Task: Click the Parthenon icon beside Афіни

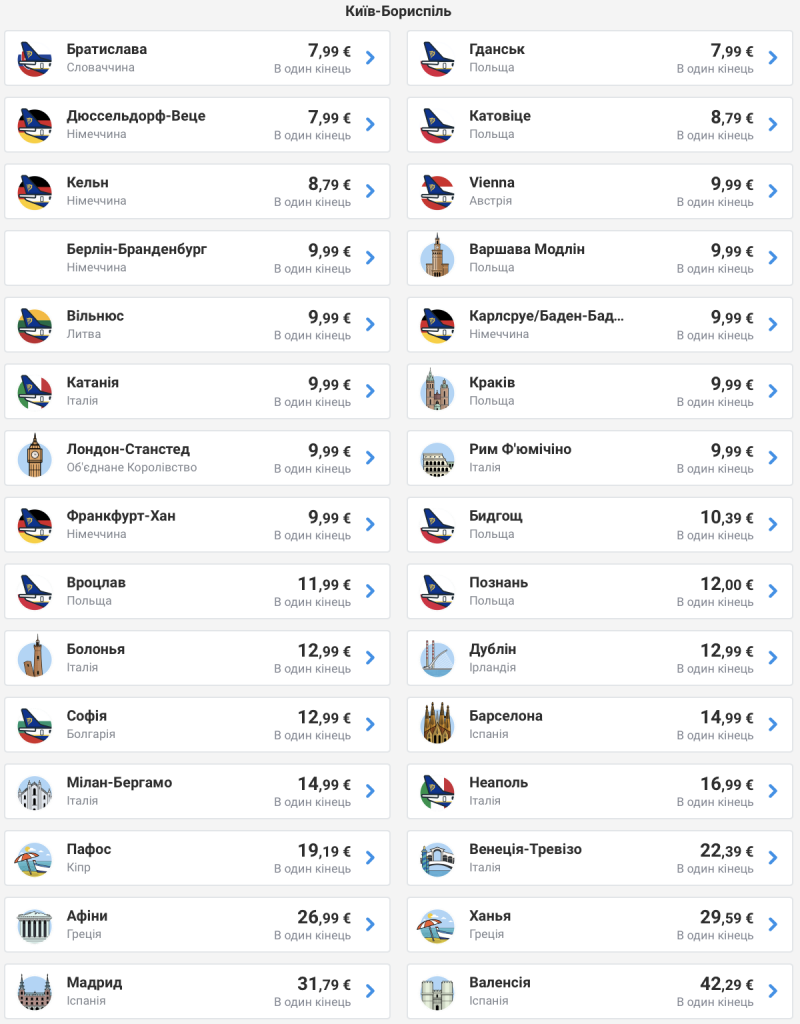Action: pos(35,925)
